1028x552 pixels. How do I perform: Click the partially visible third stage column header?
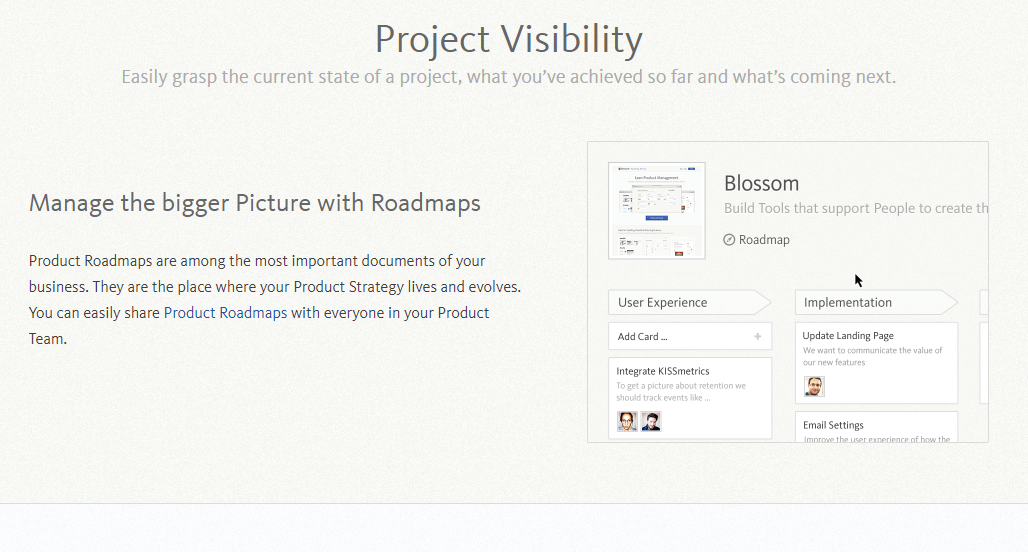(x=984, y=303)
